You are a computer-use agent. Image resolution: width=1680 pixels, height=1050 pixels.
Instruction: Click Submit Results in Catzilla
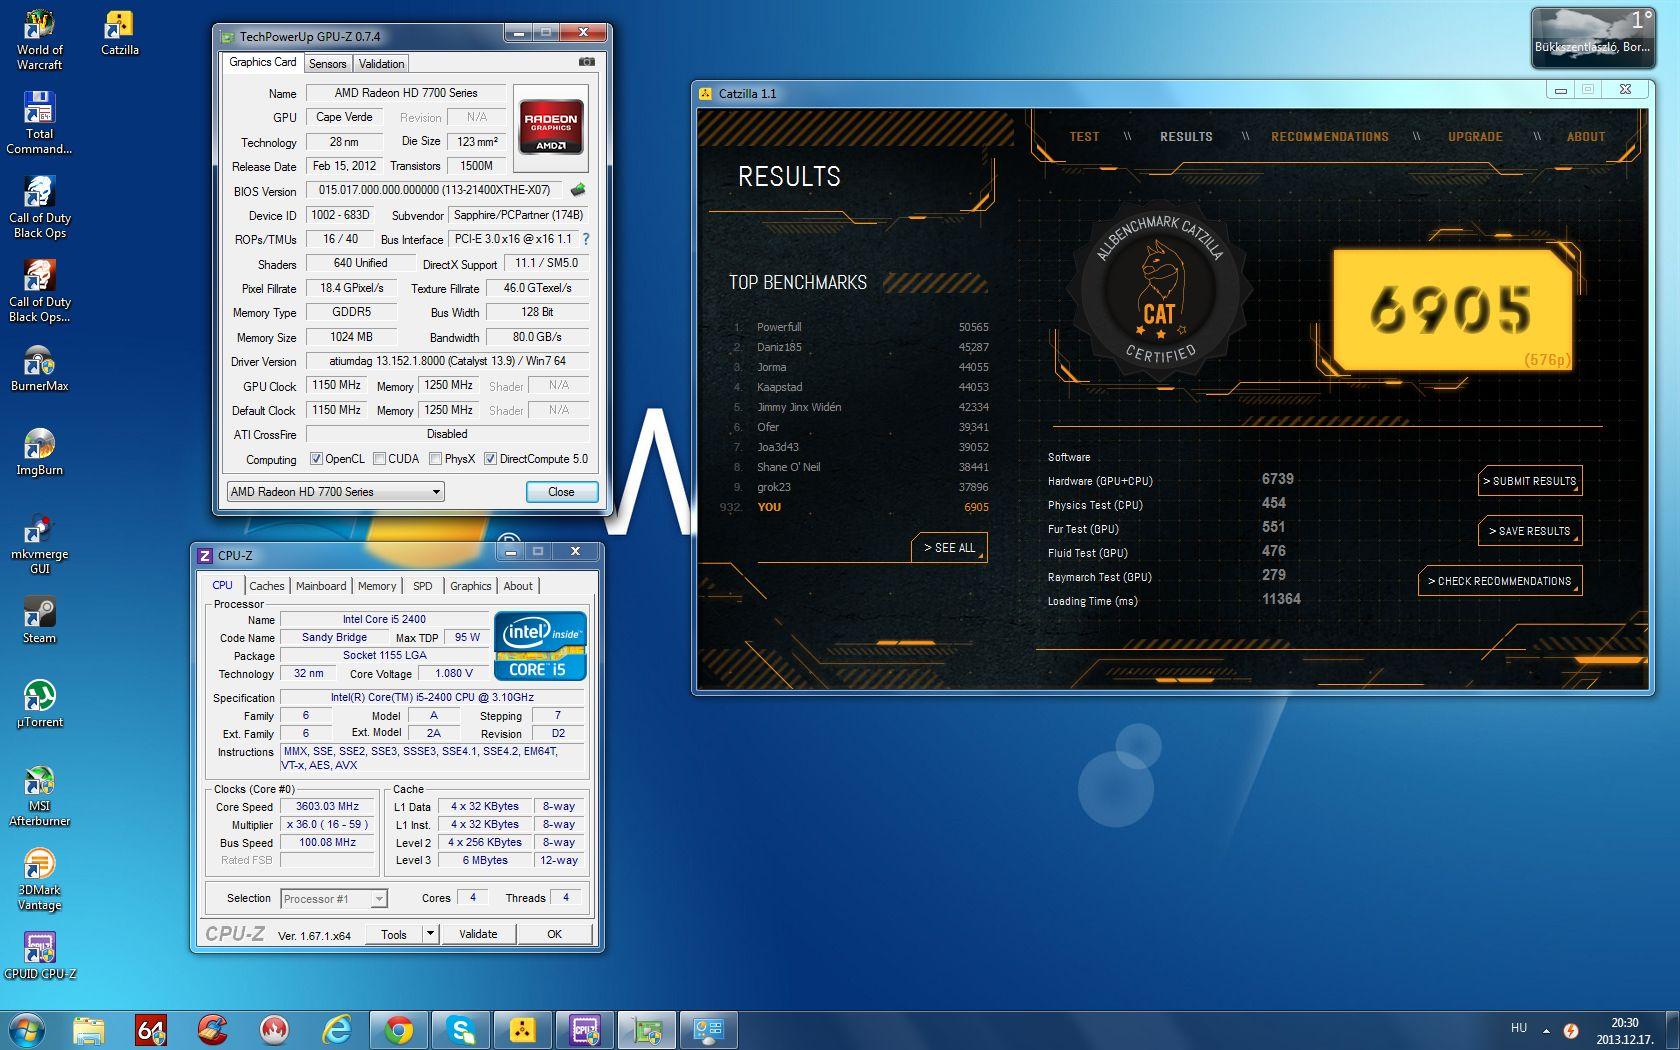tap(1530, 481)
